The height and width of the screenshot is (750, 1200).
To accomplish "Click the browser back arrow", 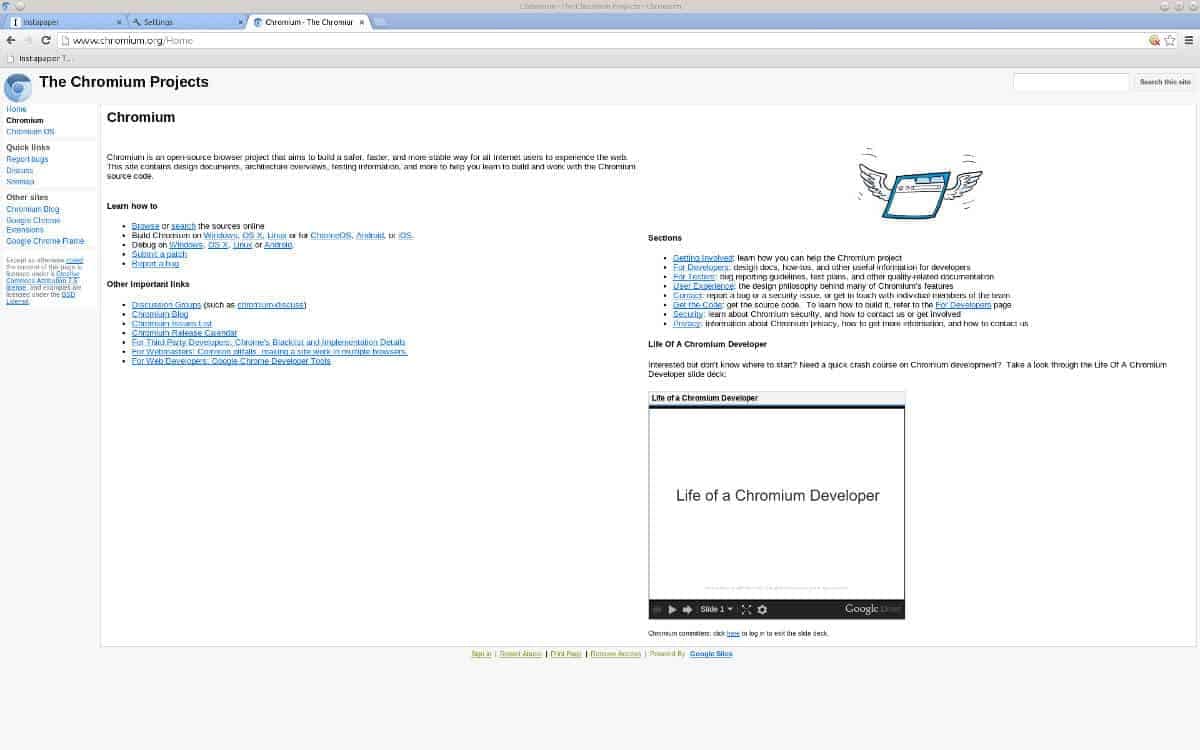I will (10, 41).
